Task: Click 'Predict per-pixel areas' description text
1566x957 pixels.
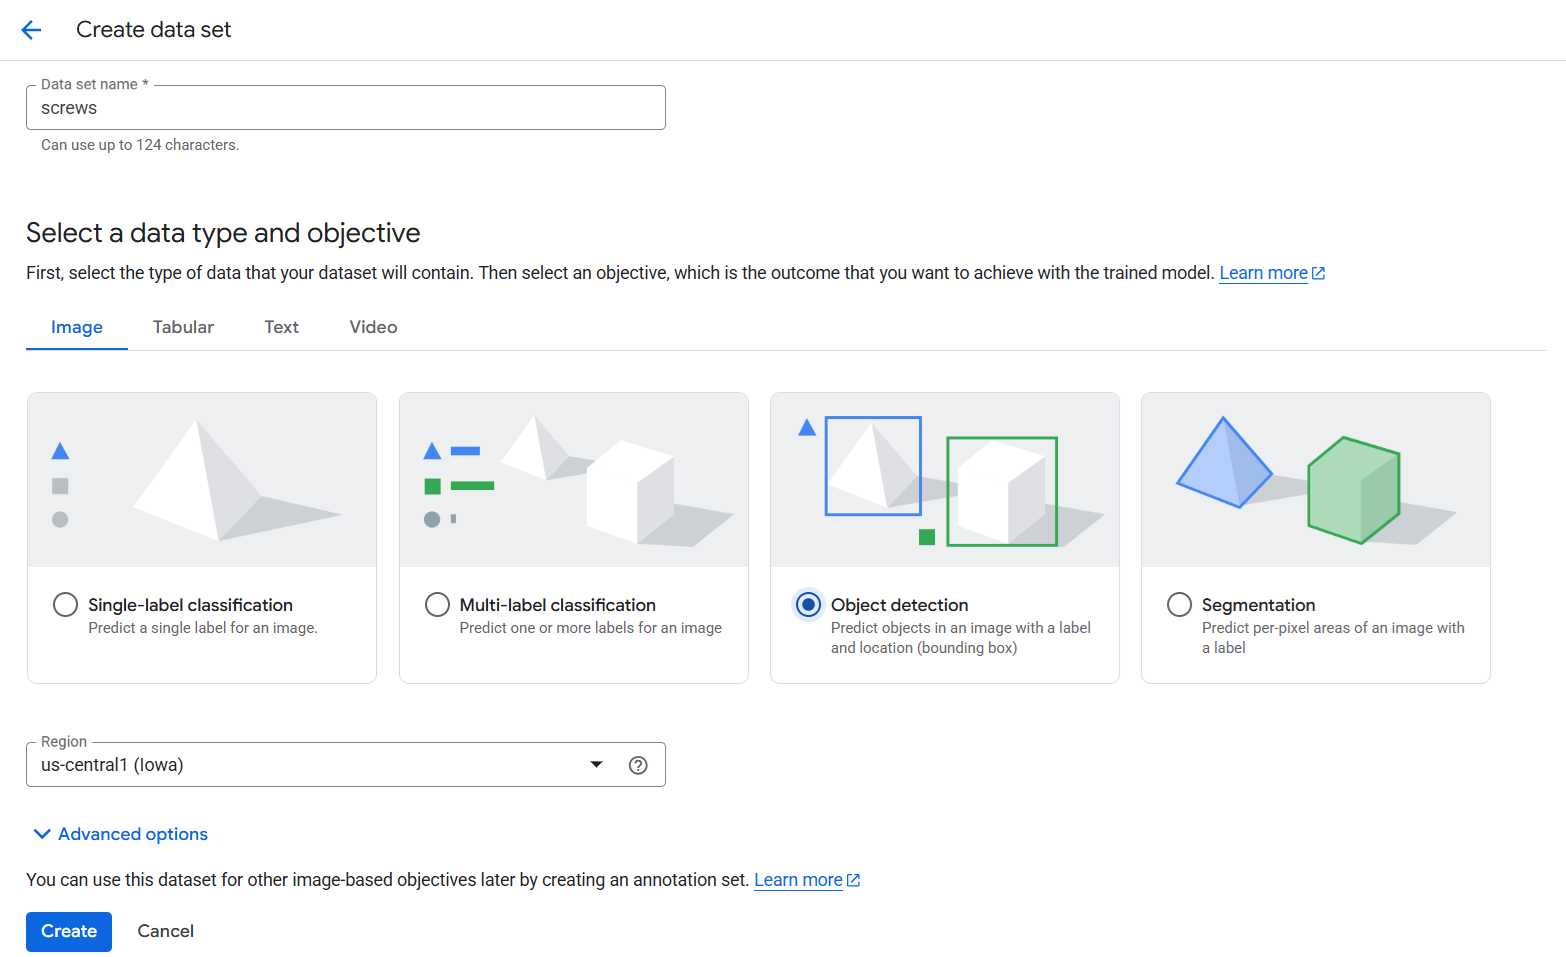Action: pos(1333,638)
